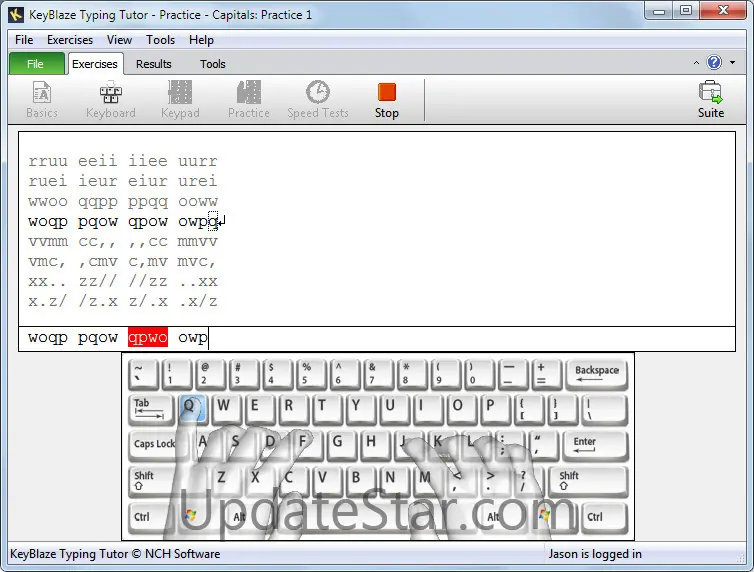
Task: Switch to the Exercises ribbon tab
Action: pyautogui.click(x=95, y=64)
